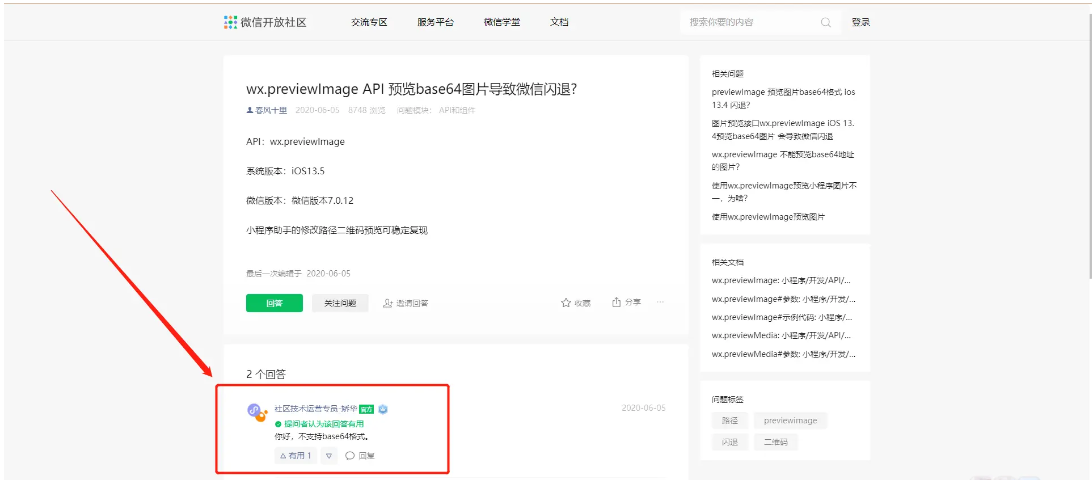
Task: Click the green 官方 badge
Action: pos(367,409)
